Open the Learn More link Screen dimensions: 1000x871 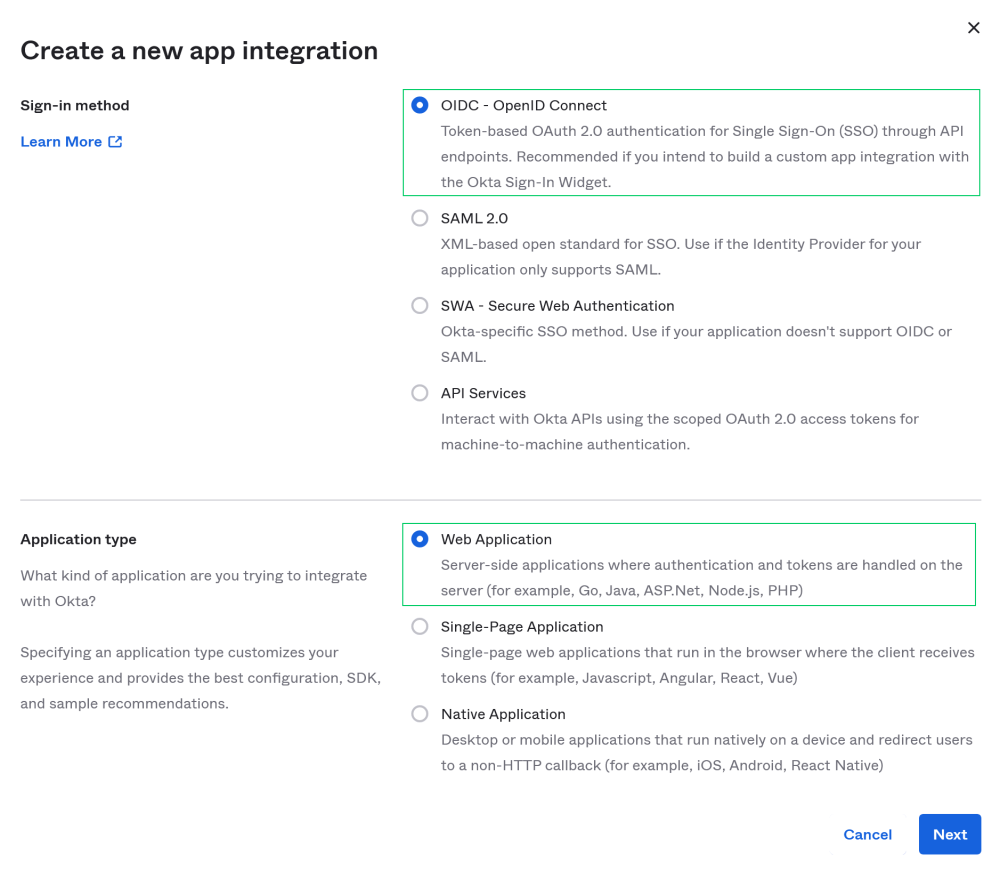tap(61, 142)
